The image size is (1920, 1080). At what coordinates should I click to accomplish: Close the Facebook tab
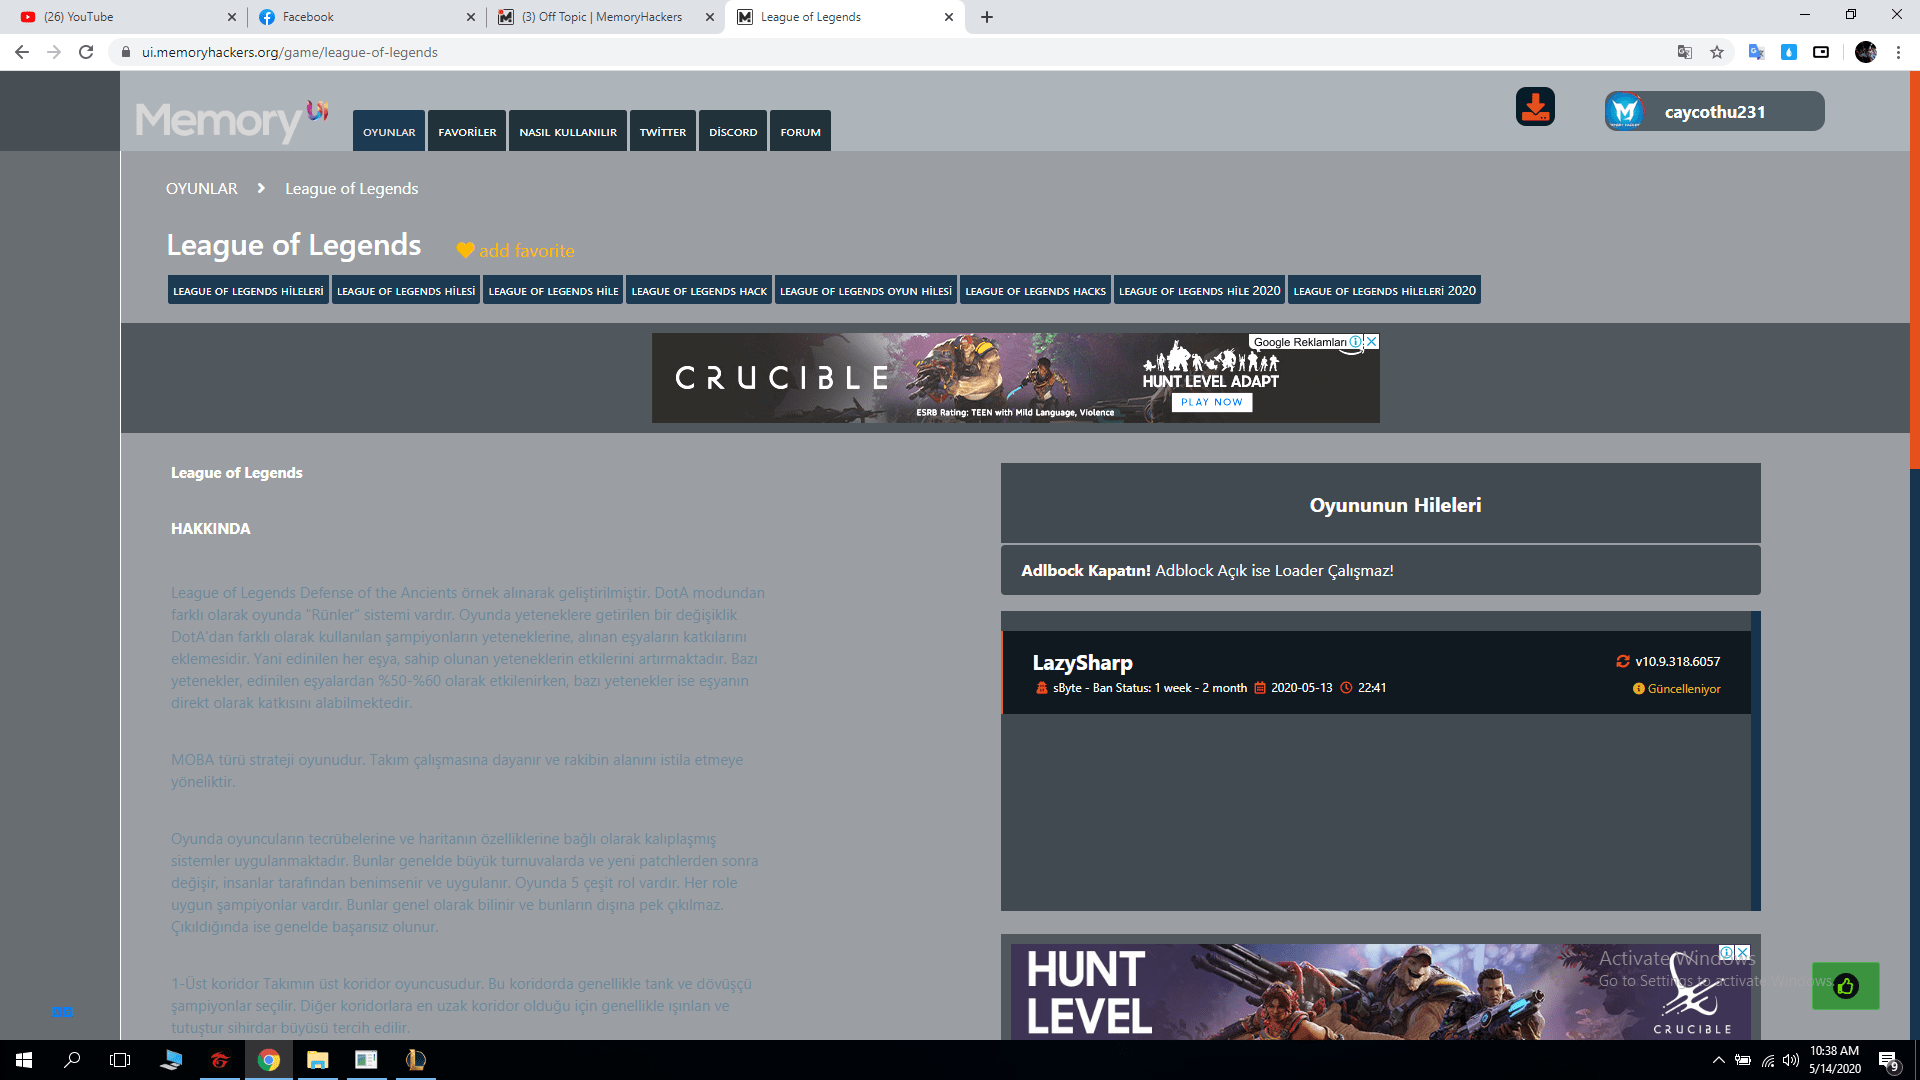(x=471, y=17)
